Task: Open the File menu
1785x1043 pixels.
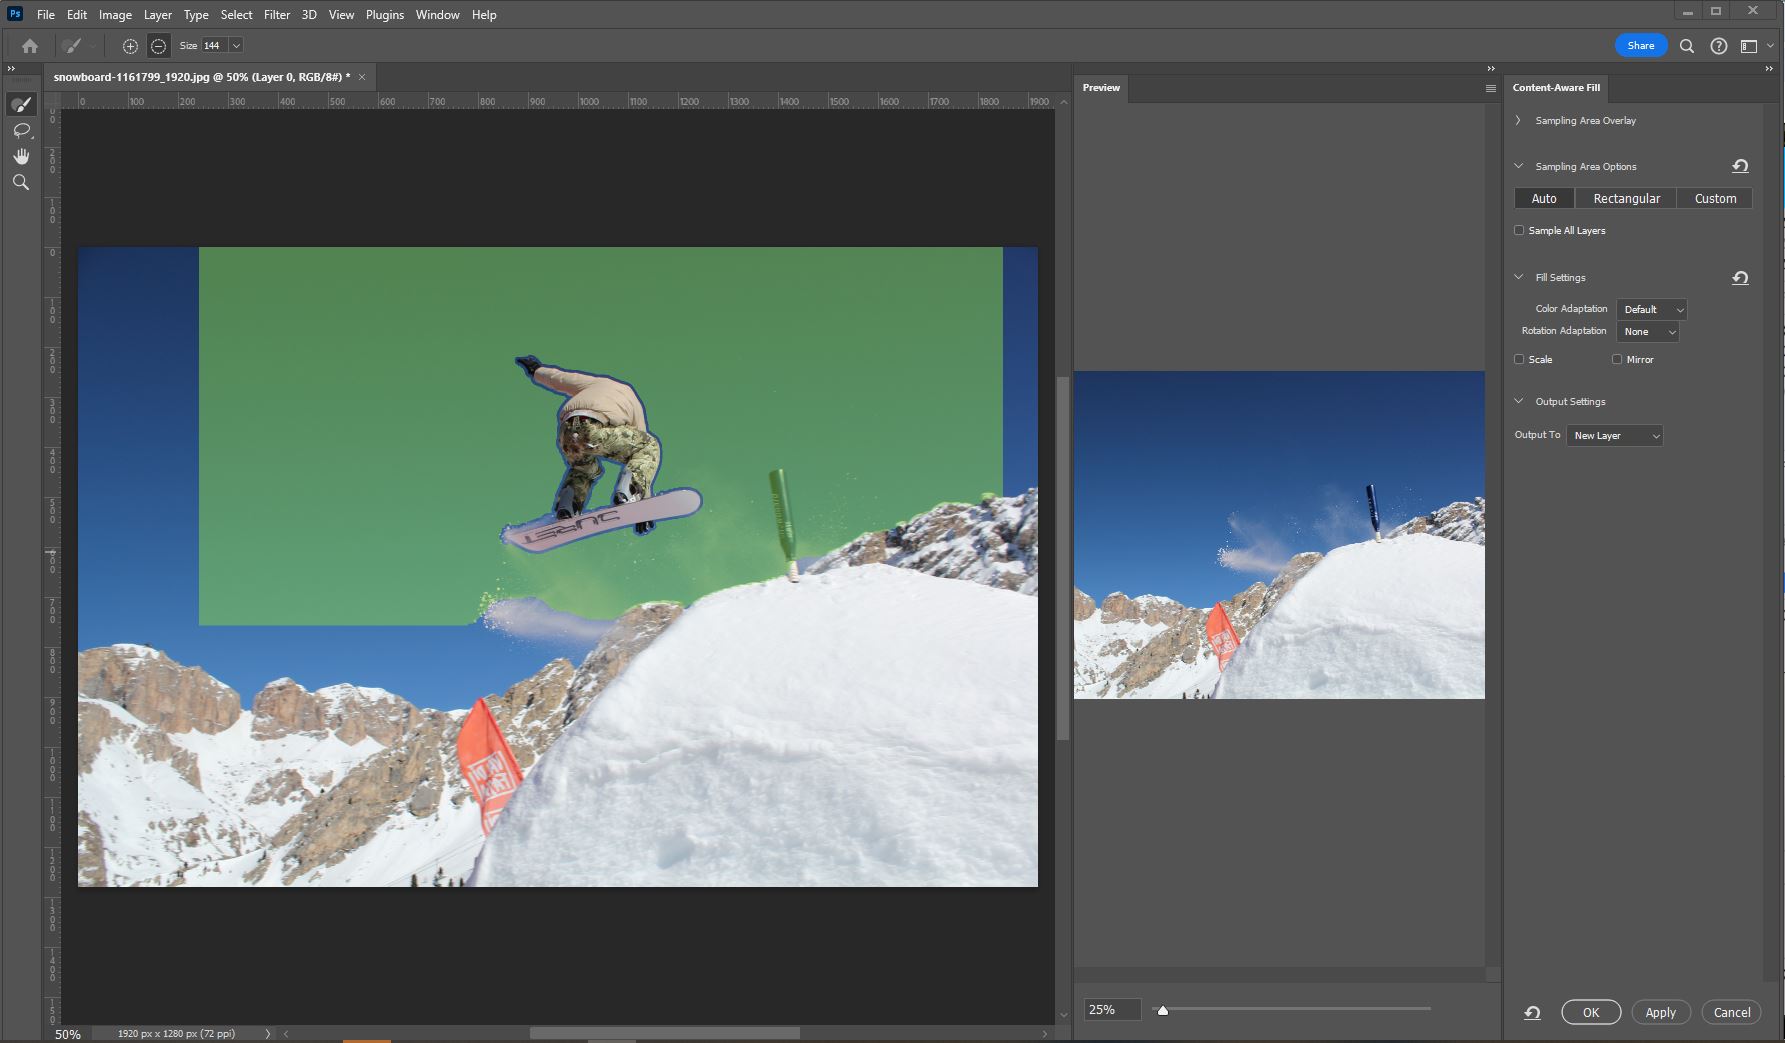Action: tap(46, 15)
